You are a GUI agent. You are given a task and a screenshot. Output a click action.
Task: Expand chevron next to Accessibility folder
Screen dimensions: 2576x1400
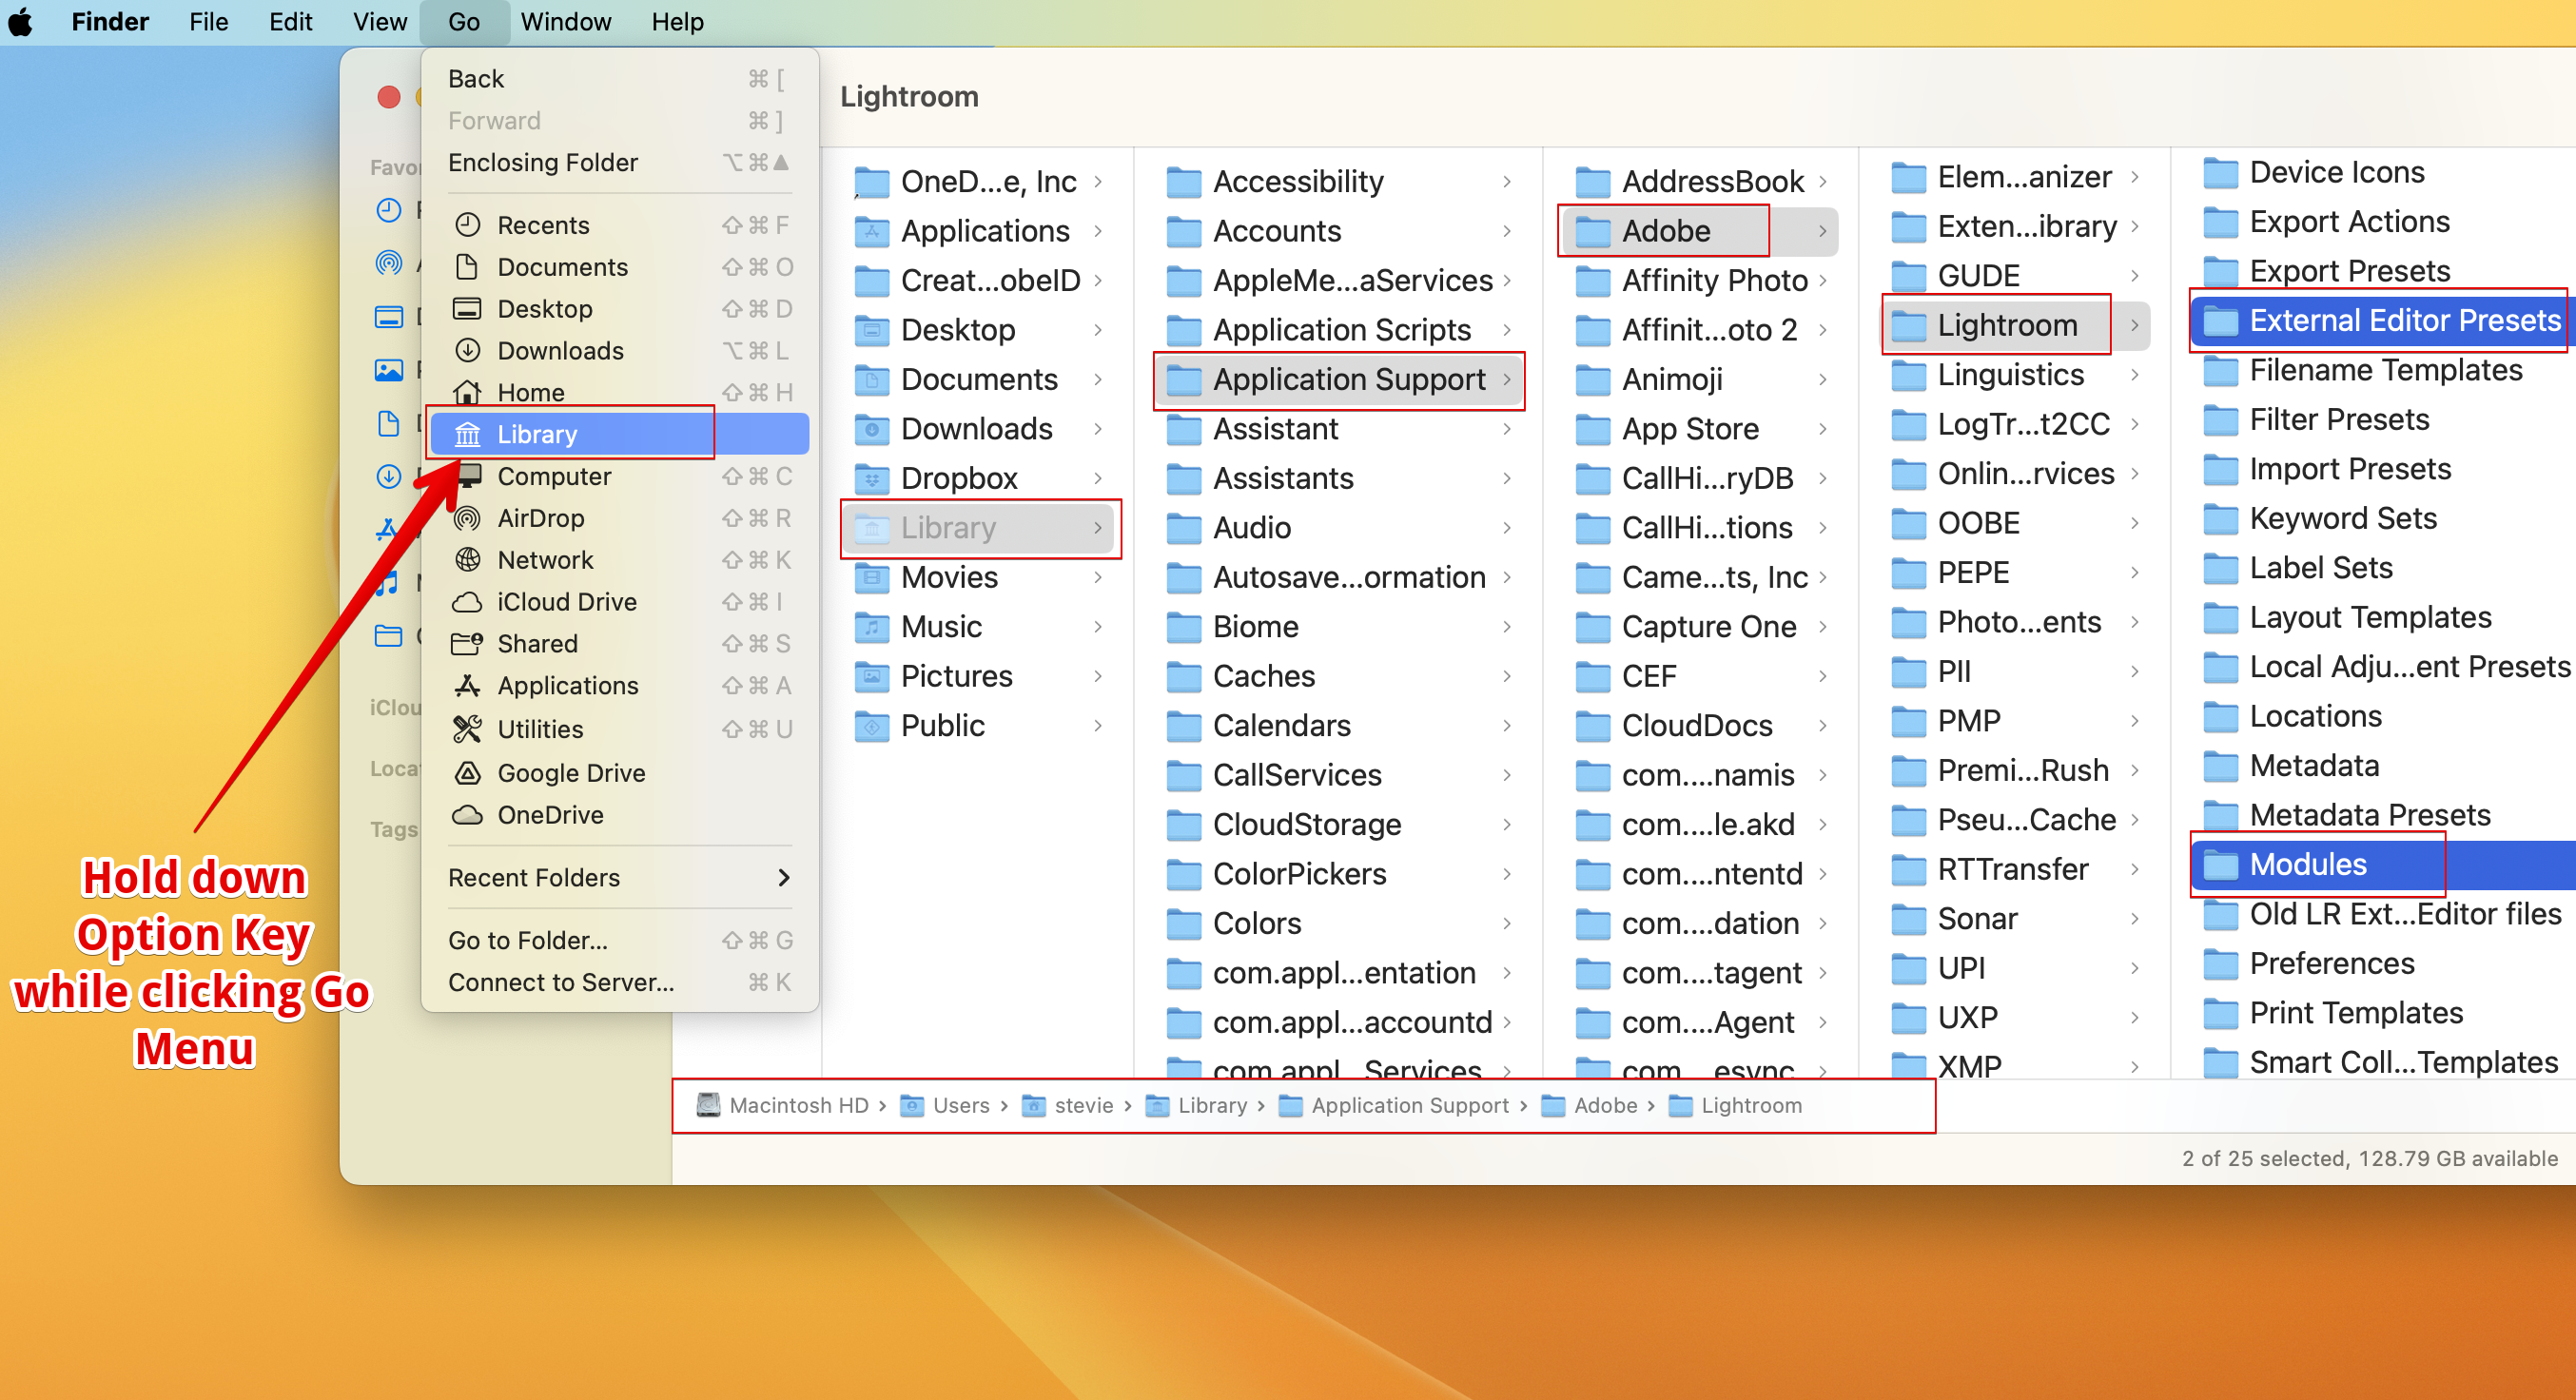click(1506, 181)
